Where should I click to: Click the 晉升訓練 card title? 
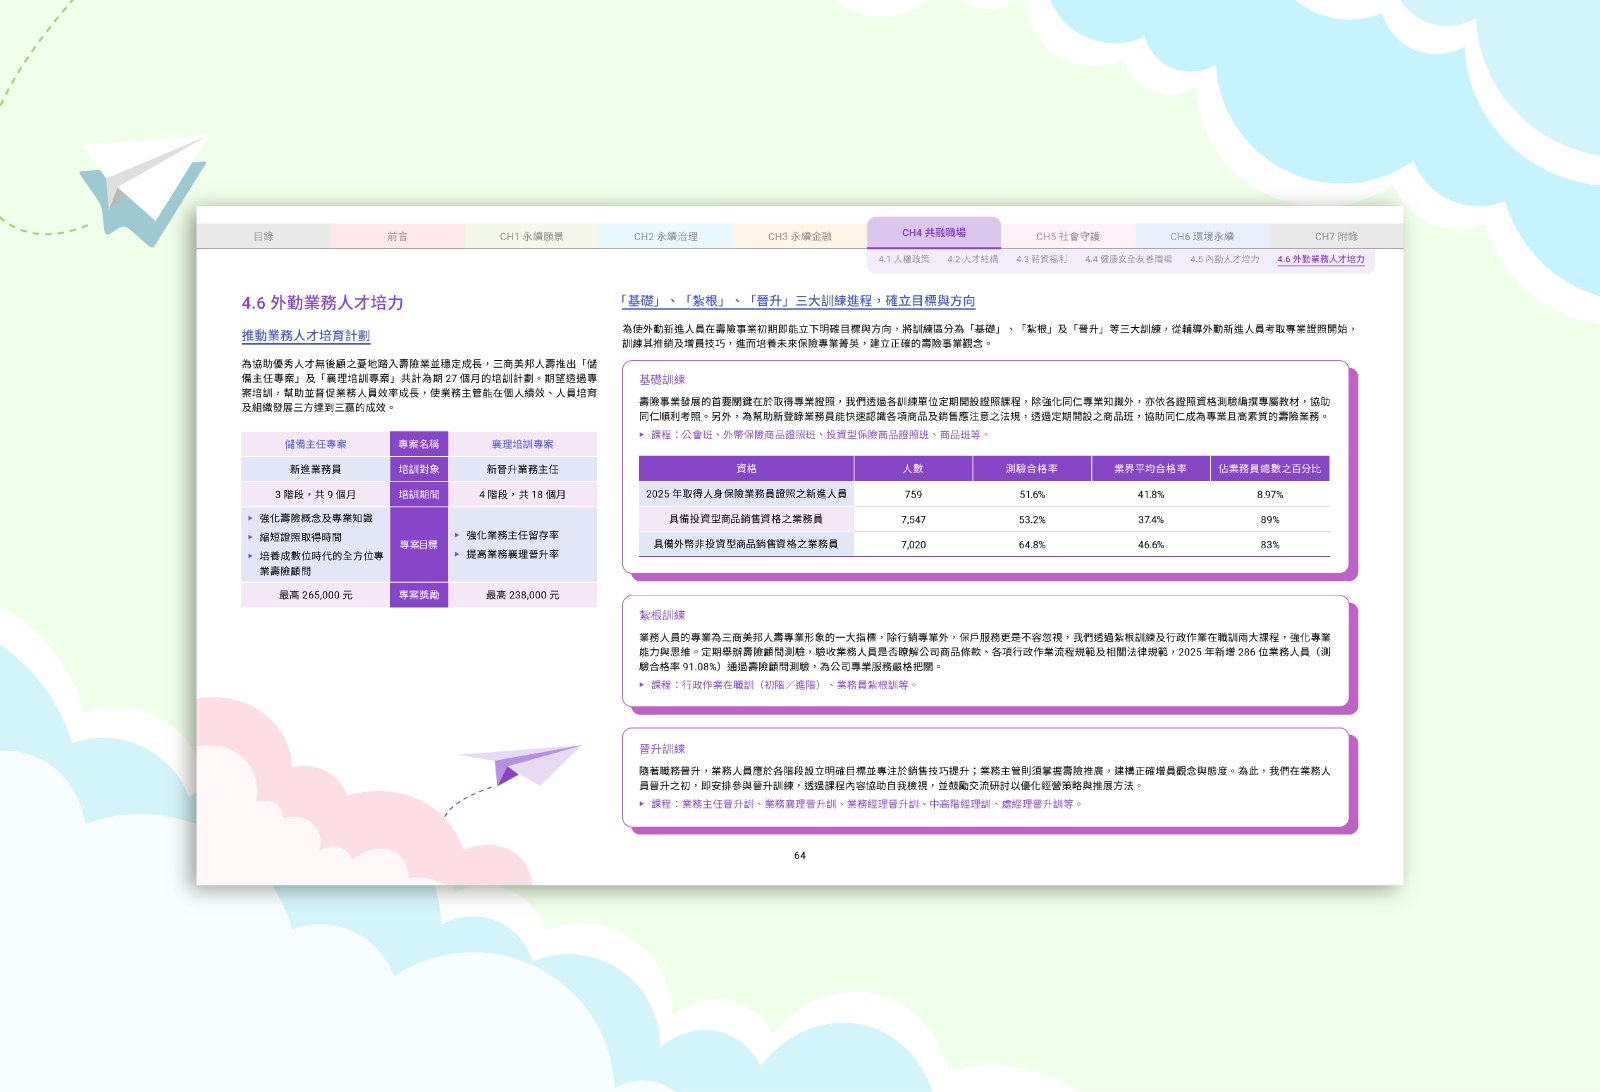tap(662, 749)
